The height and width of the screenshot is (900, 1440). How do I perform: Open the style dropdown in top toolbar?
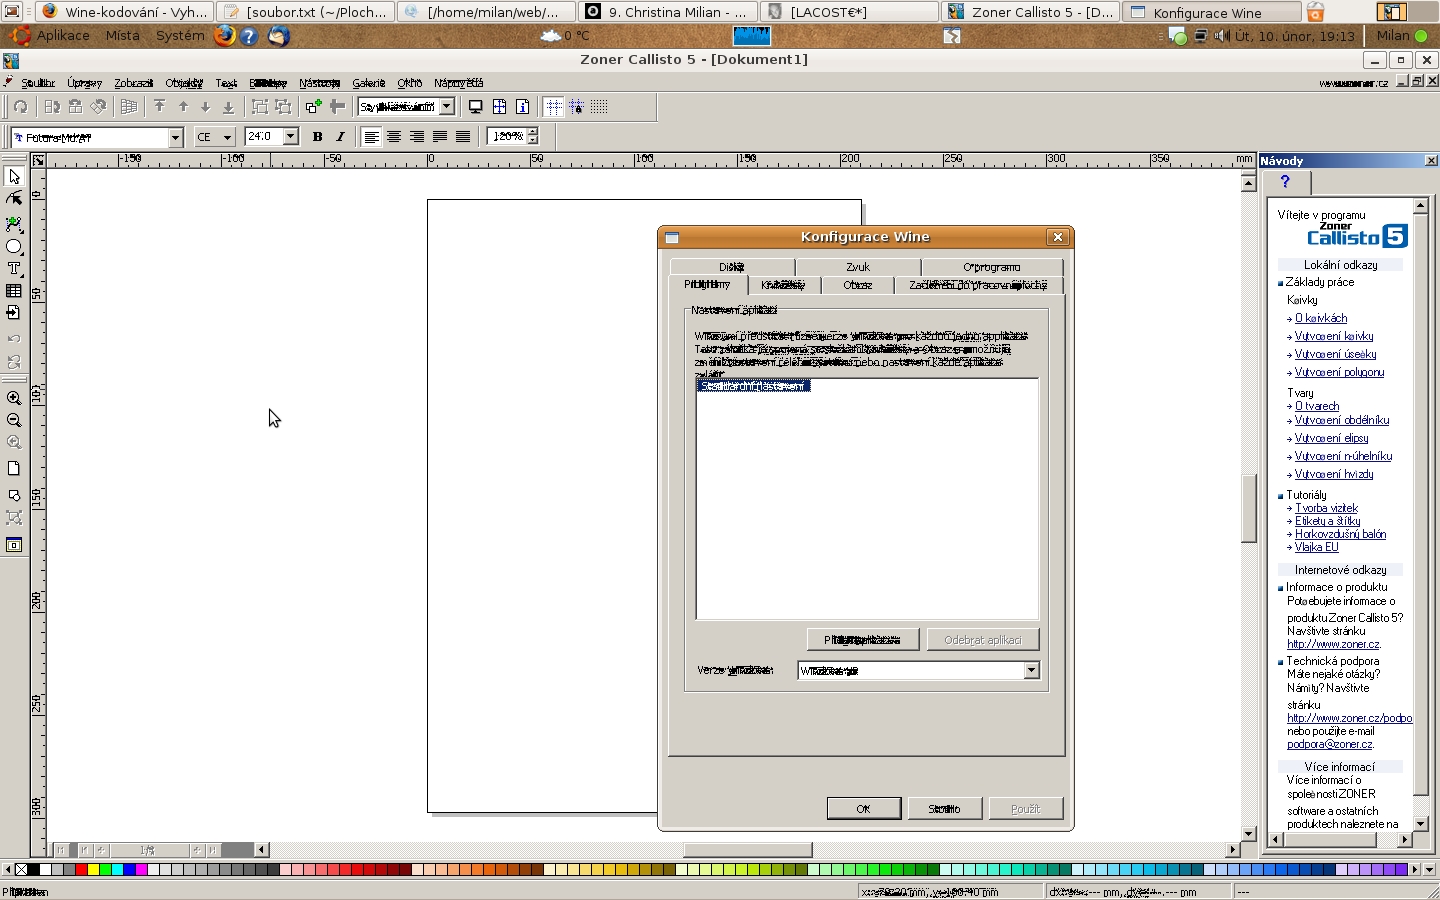tap(447, 106)
